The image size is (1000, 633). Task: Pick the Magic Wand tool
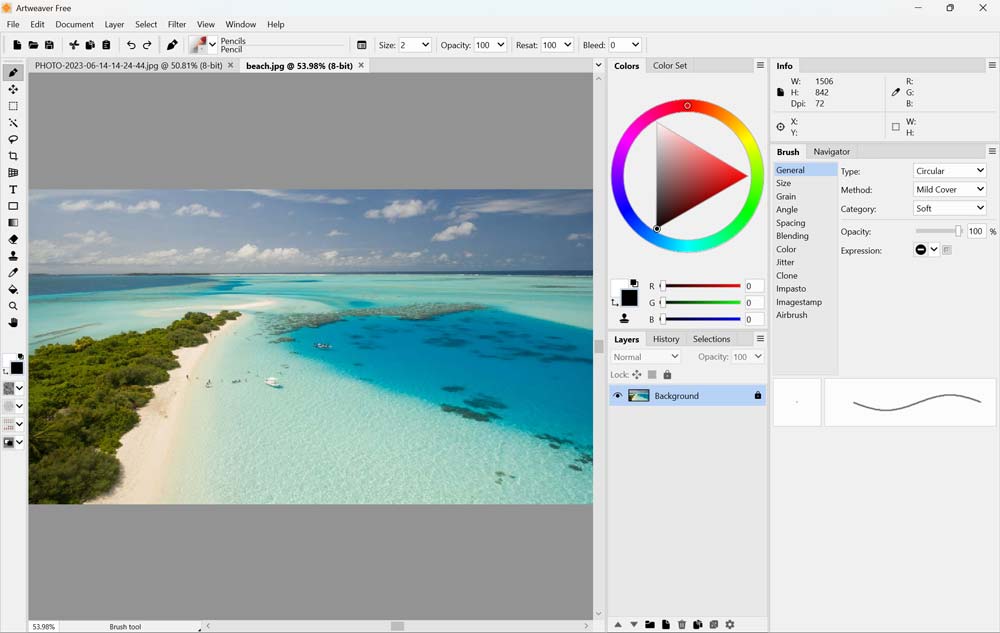pyautogui.click(x=13, y=123)
